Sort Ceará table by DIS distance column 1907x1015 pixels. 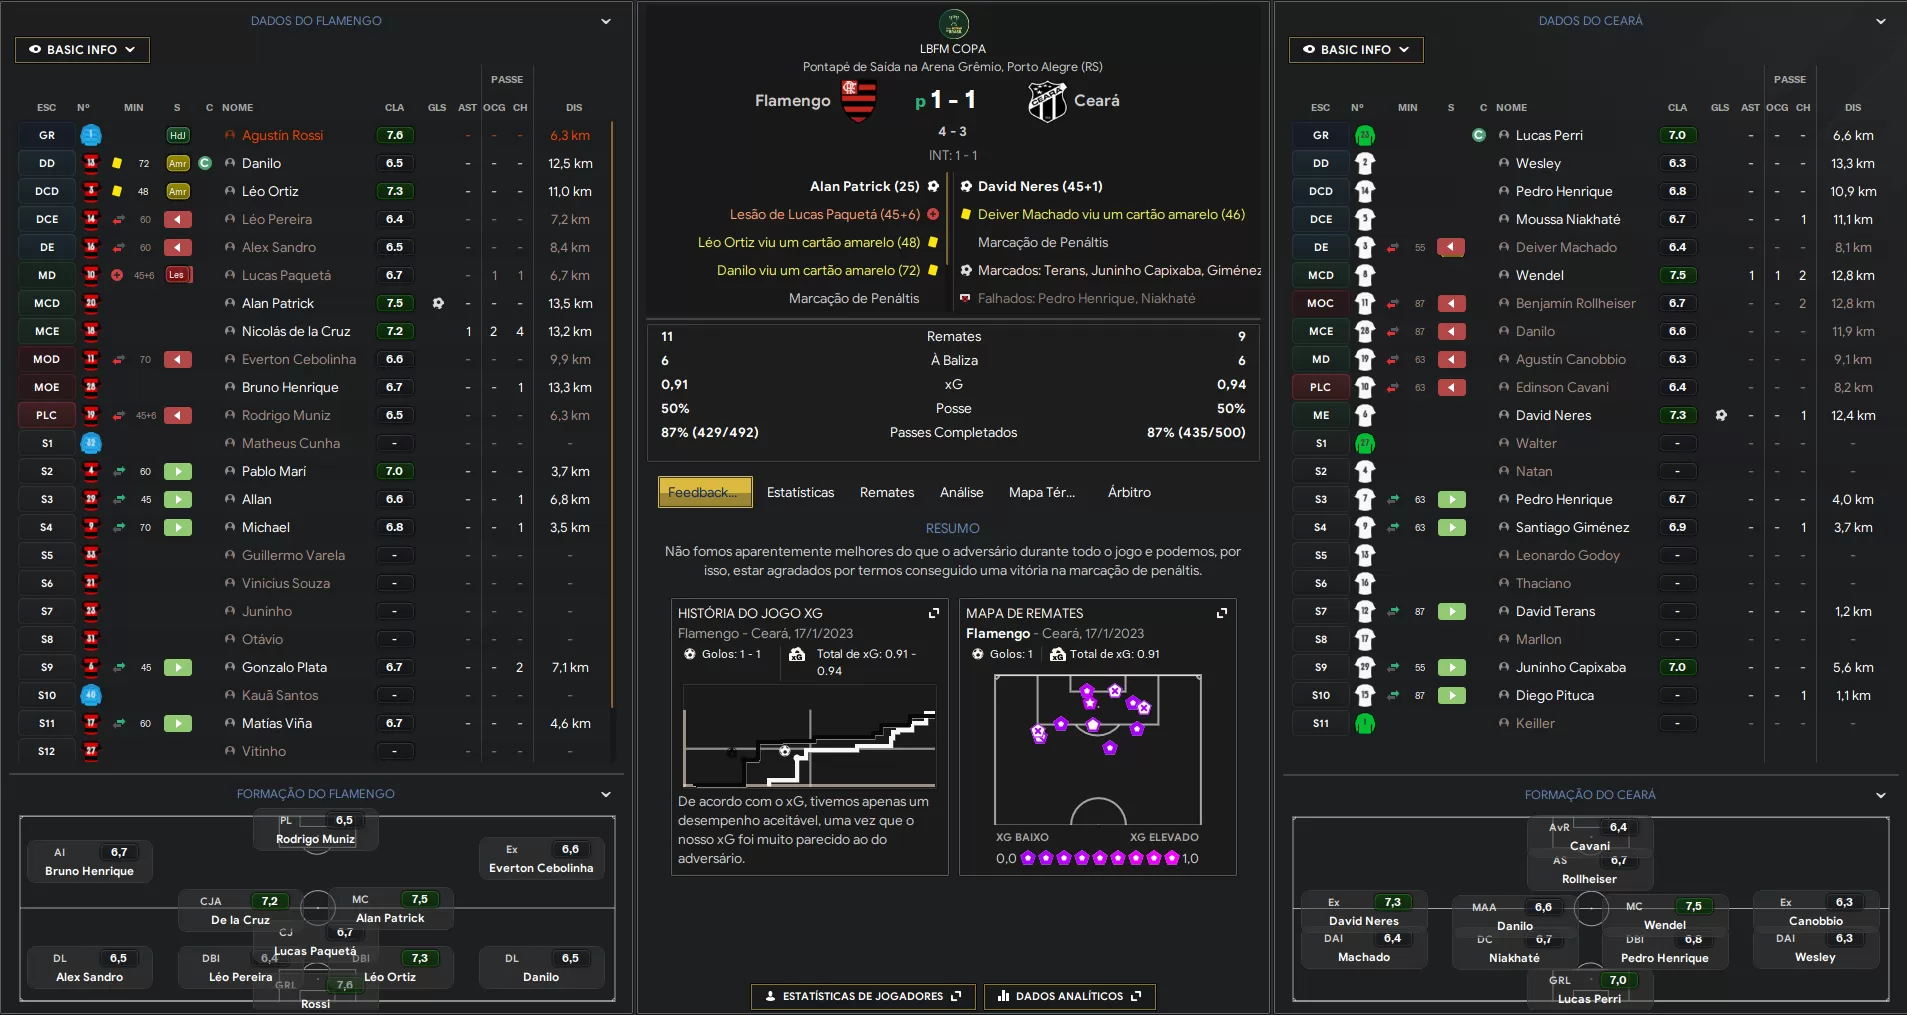1853,107
